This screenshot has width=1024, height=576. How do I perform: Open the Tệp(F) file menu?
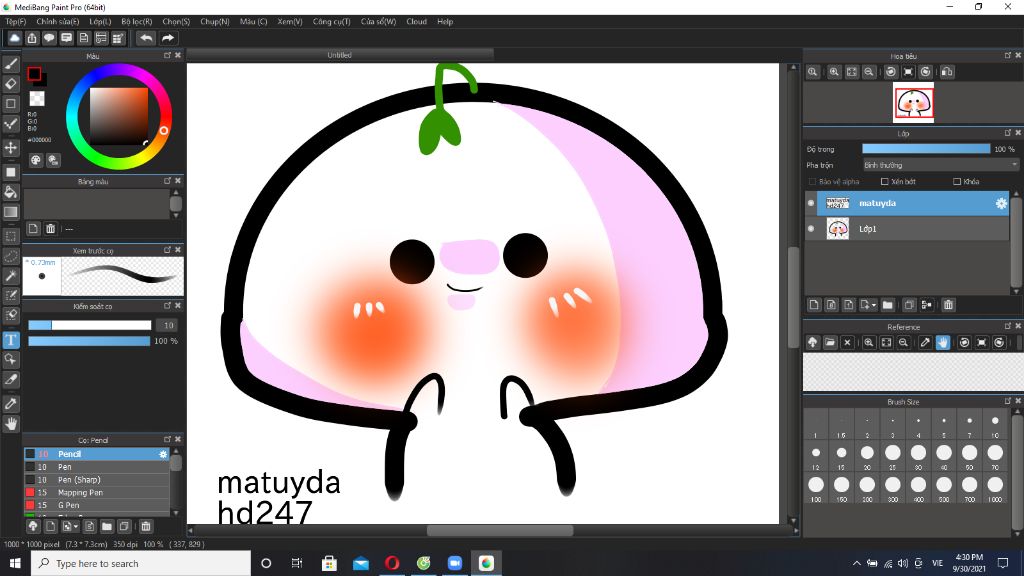click(16, 22)
